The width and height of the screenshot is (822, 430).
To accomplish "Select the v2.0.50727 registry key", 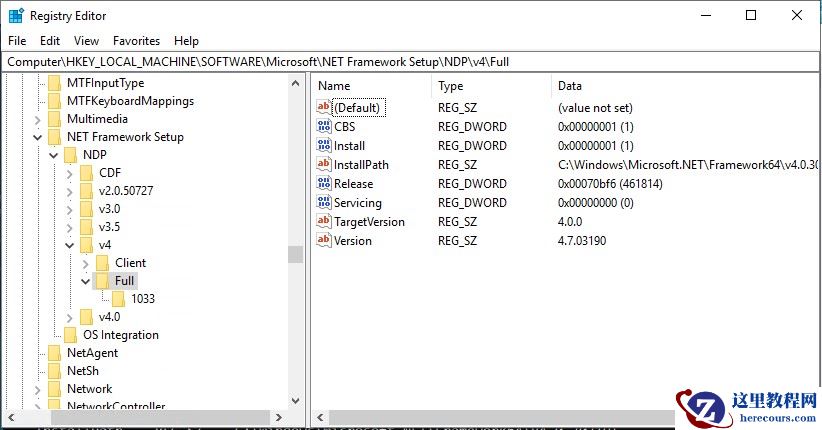I will [125, 191].
